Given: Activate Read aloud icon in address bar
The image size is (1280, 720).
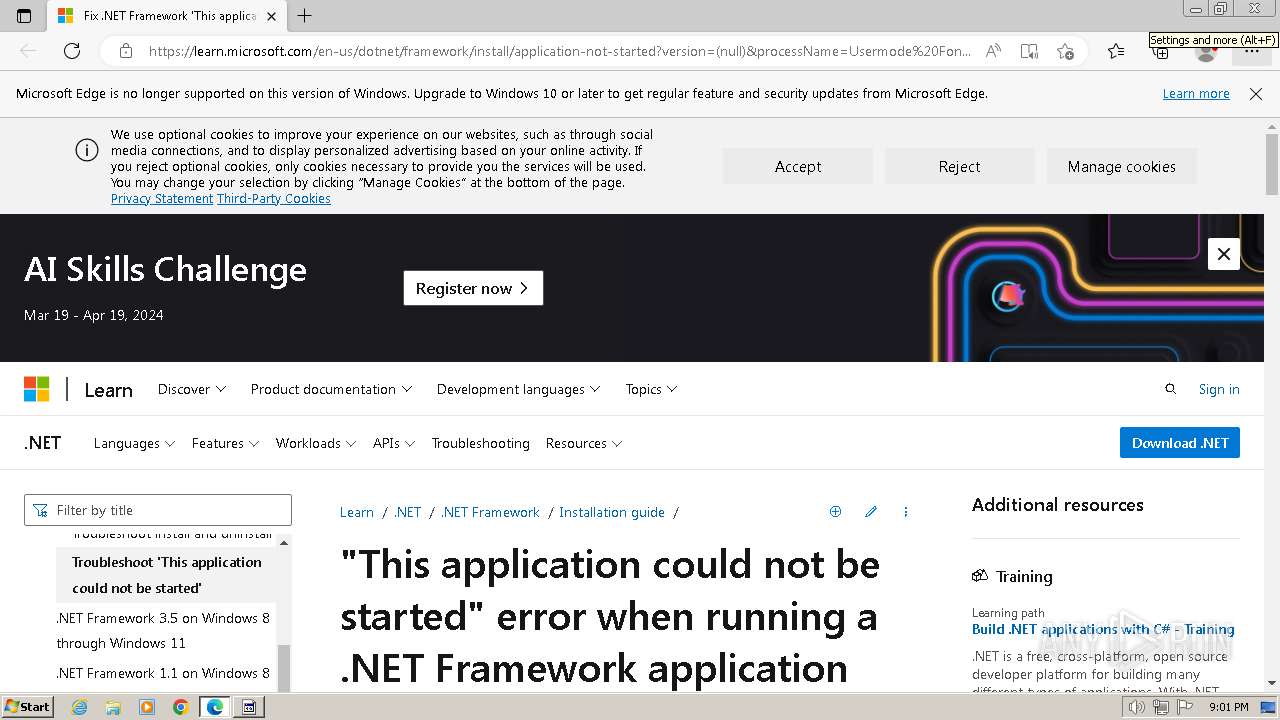Looking at the screenshot, I should coord(993,51).
